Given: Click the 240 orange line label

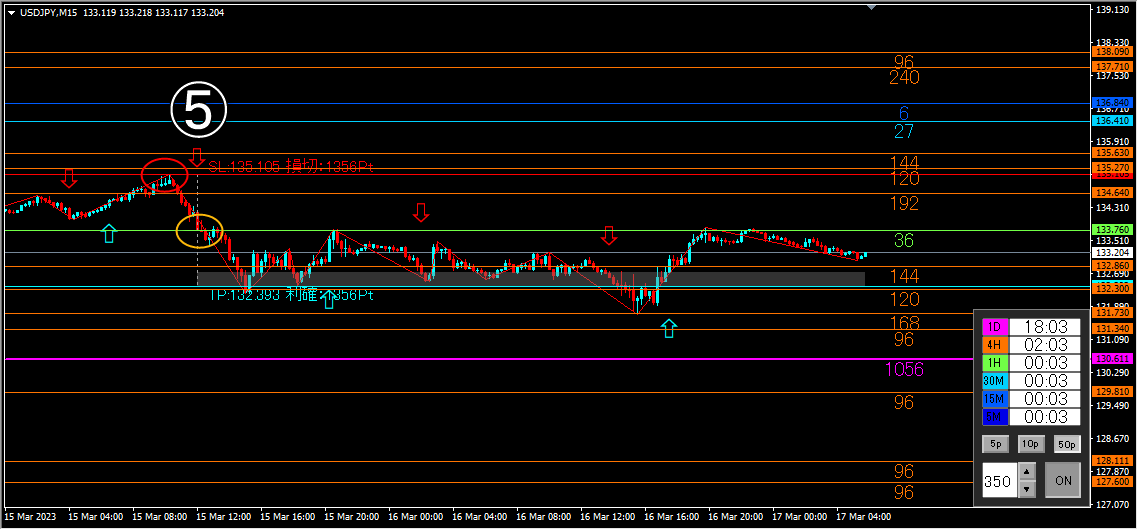Looking at the screenshot, I should pos(904,78).
